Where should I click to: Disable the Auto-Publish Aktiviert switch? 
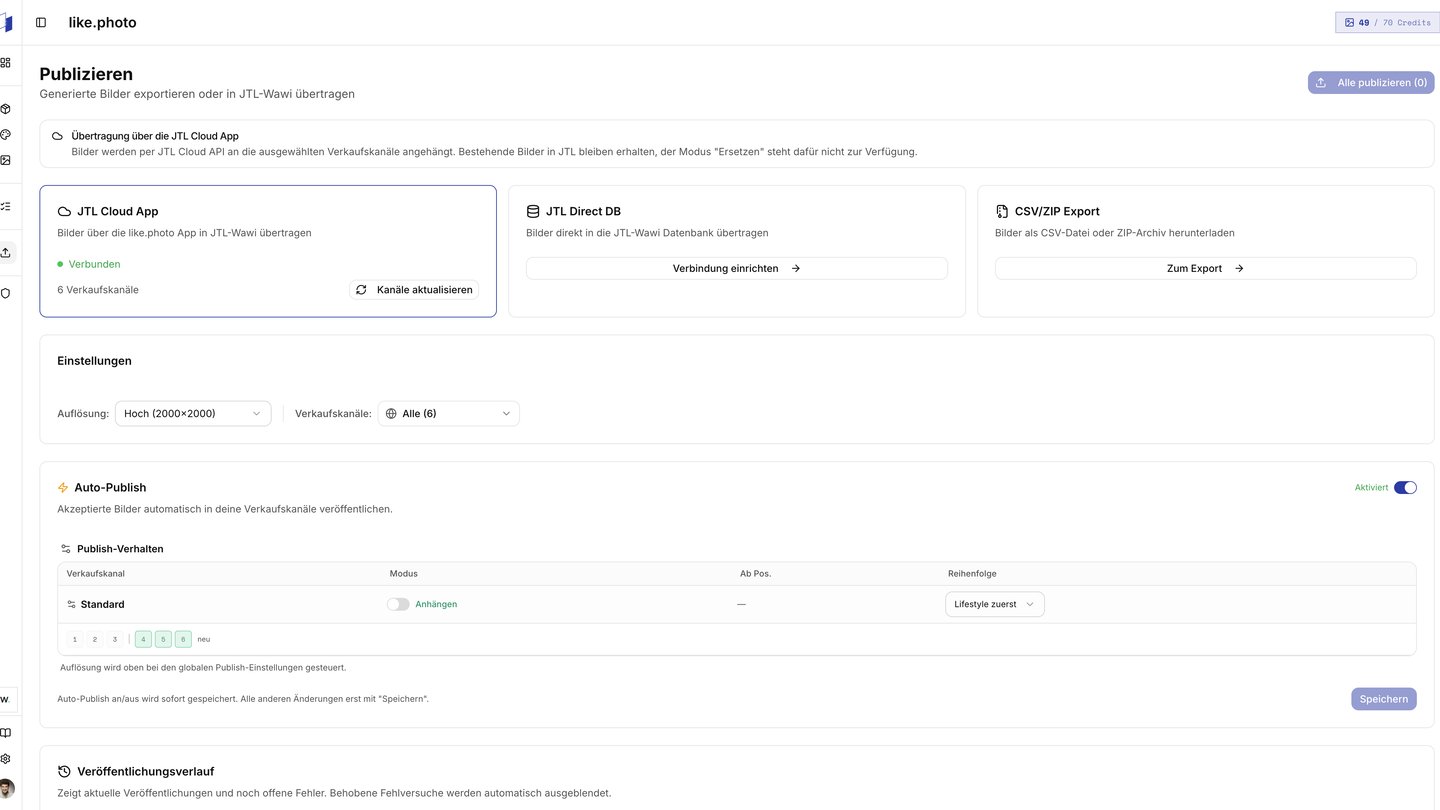(x=1405, y=487)
